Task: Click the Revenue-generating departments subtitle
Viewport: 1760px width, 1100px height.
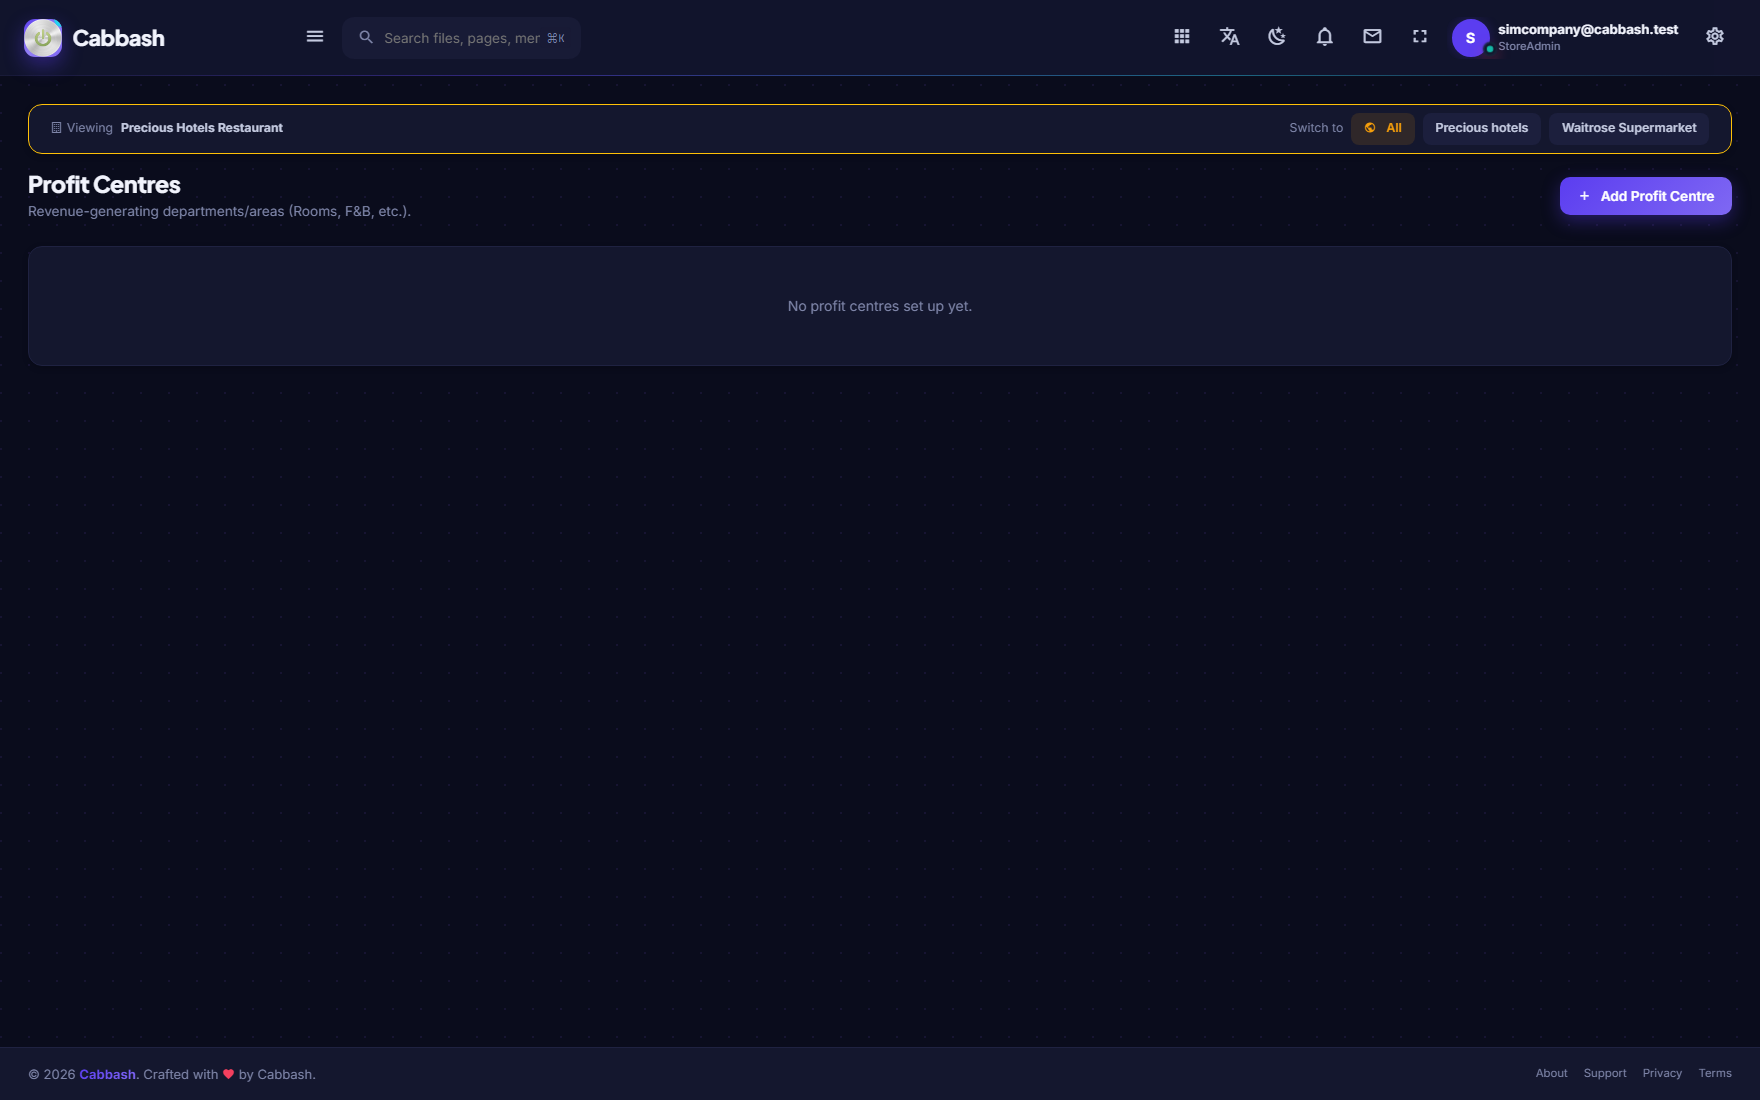Action: (x=219, y=211)
